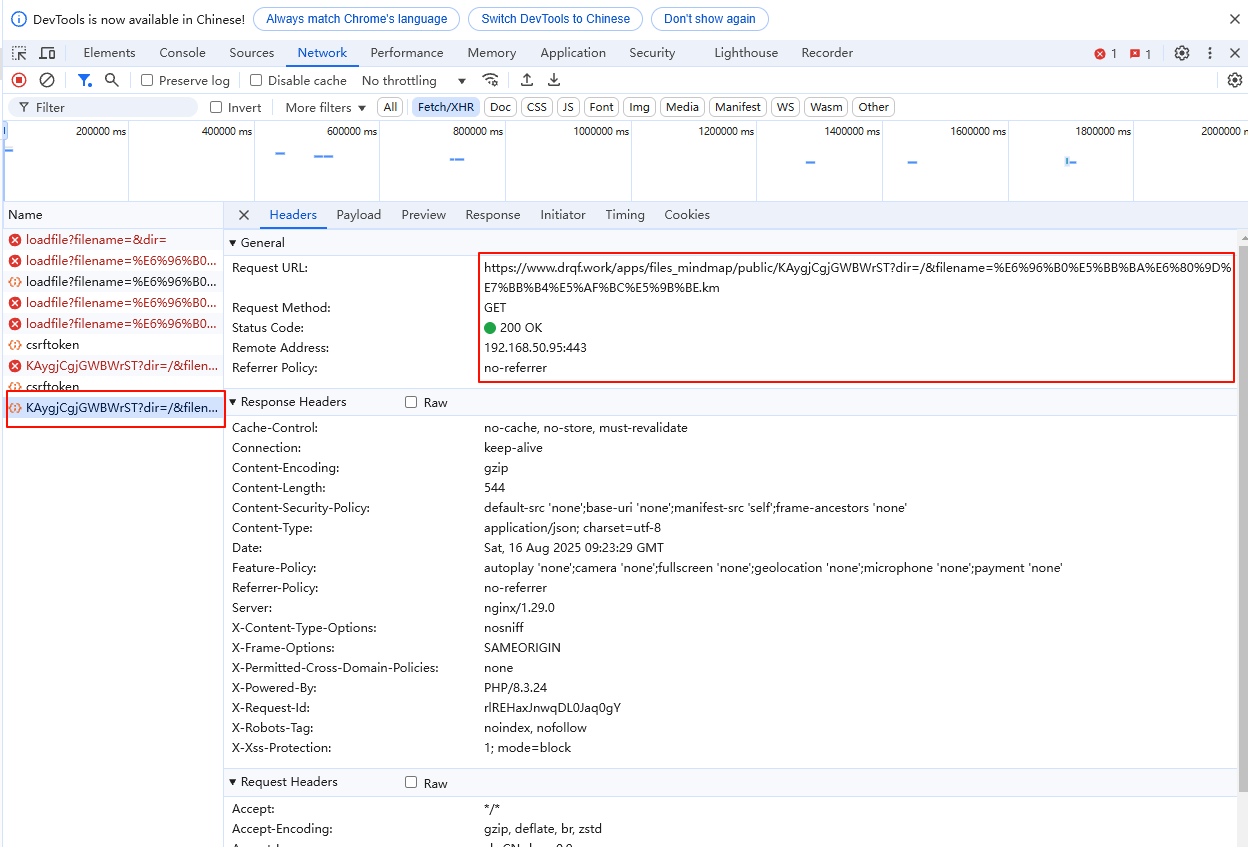Viewport: 1248px width, 847px height.
Task: Toggle the Wasm filter
Action: pyautogui.click(x=826, y=107)
